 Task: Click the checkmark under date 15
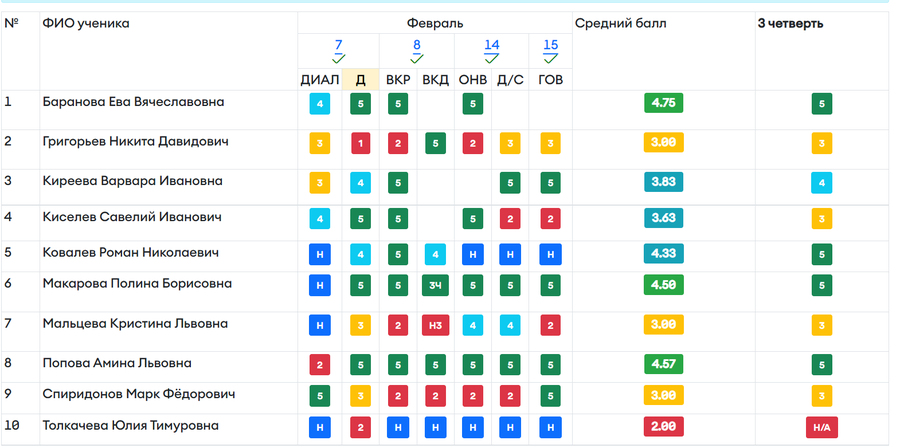coord(550,59)
